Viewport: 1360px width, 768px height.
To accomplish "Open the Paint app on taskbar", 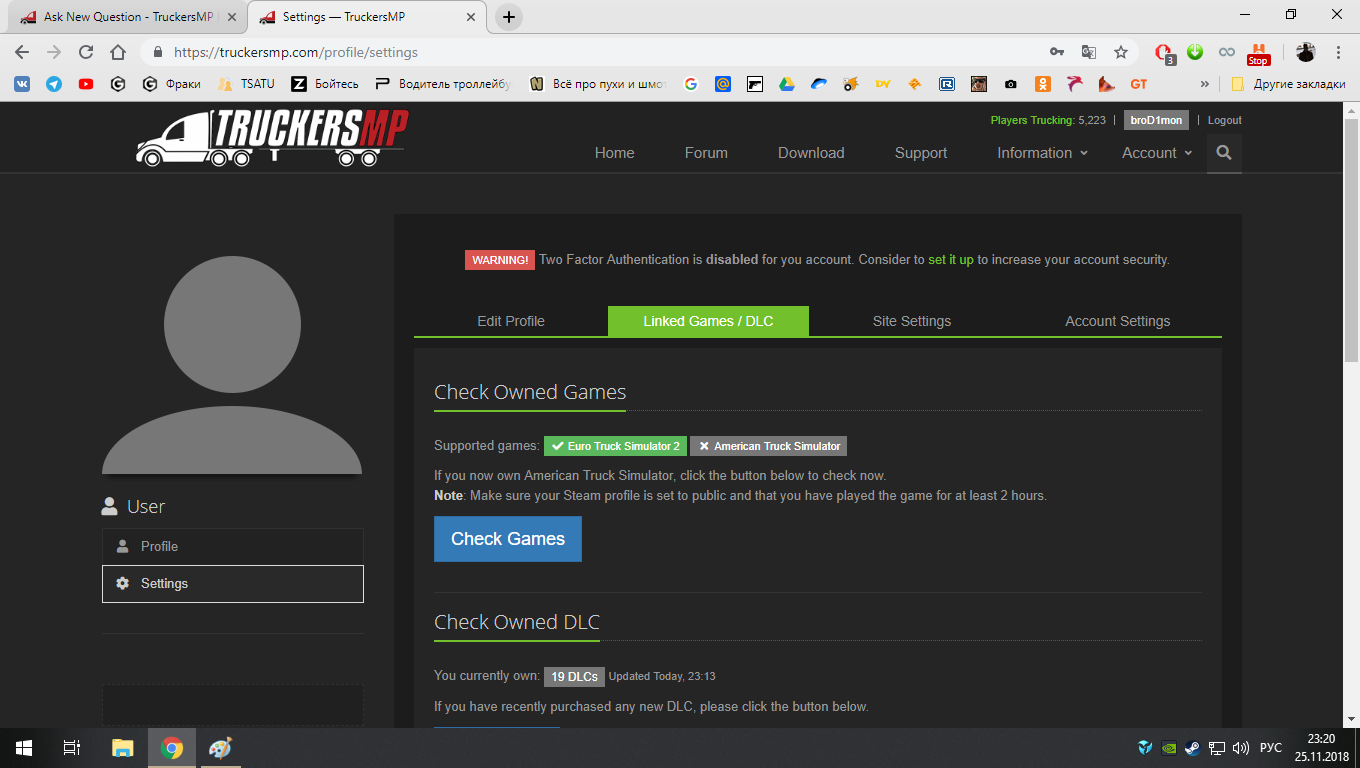I will tap(219, 747).
